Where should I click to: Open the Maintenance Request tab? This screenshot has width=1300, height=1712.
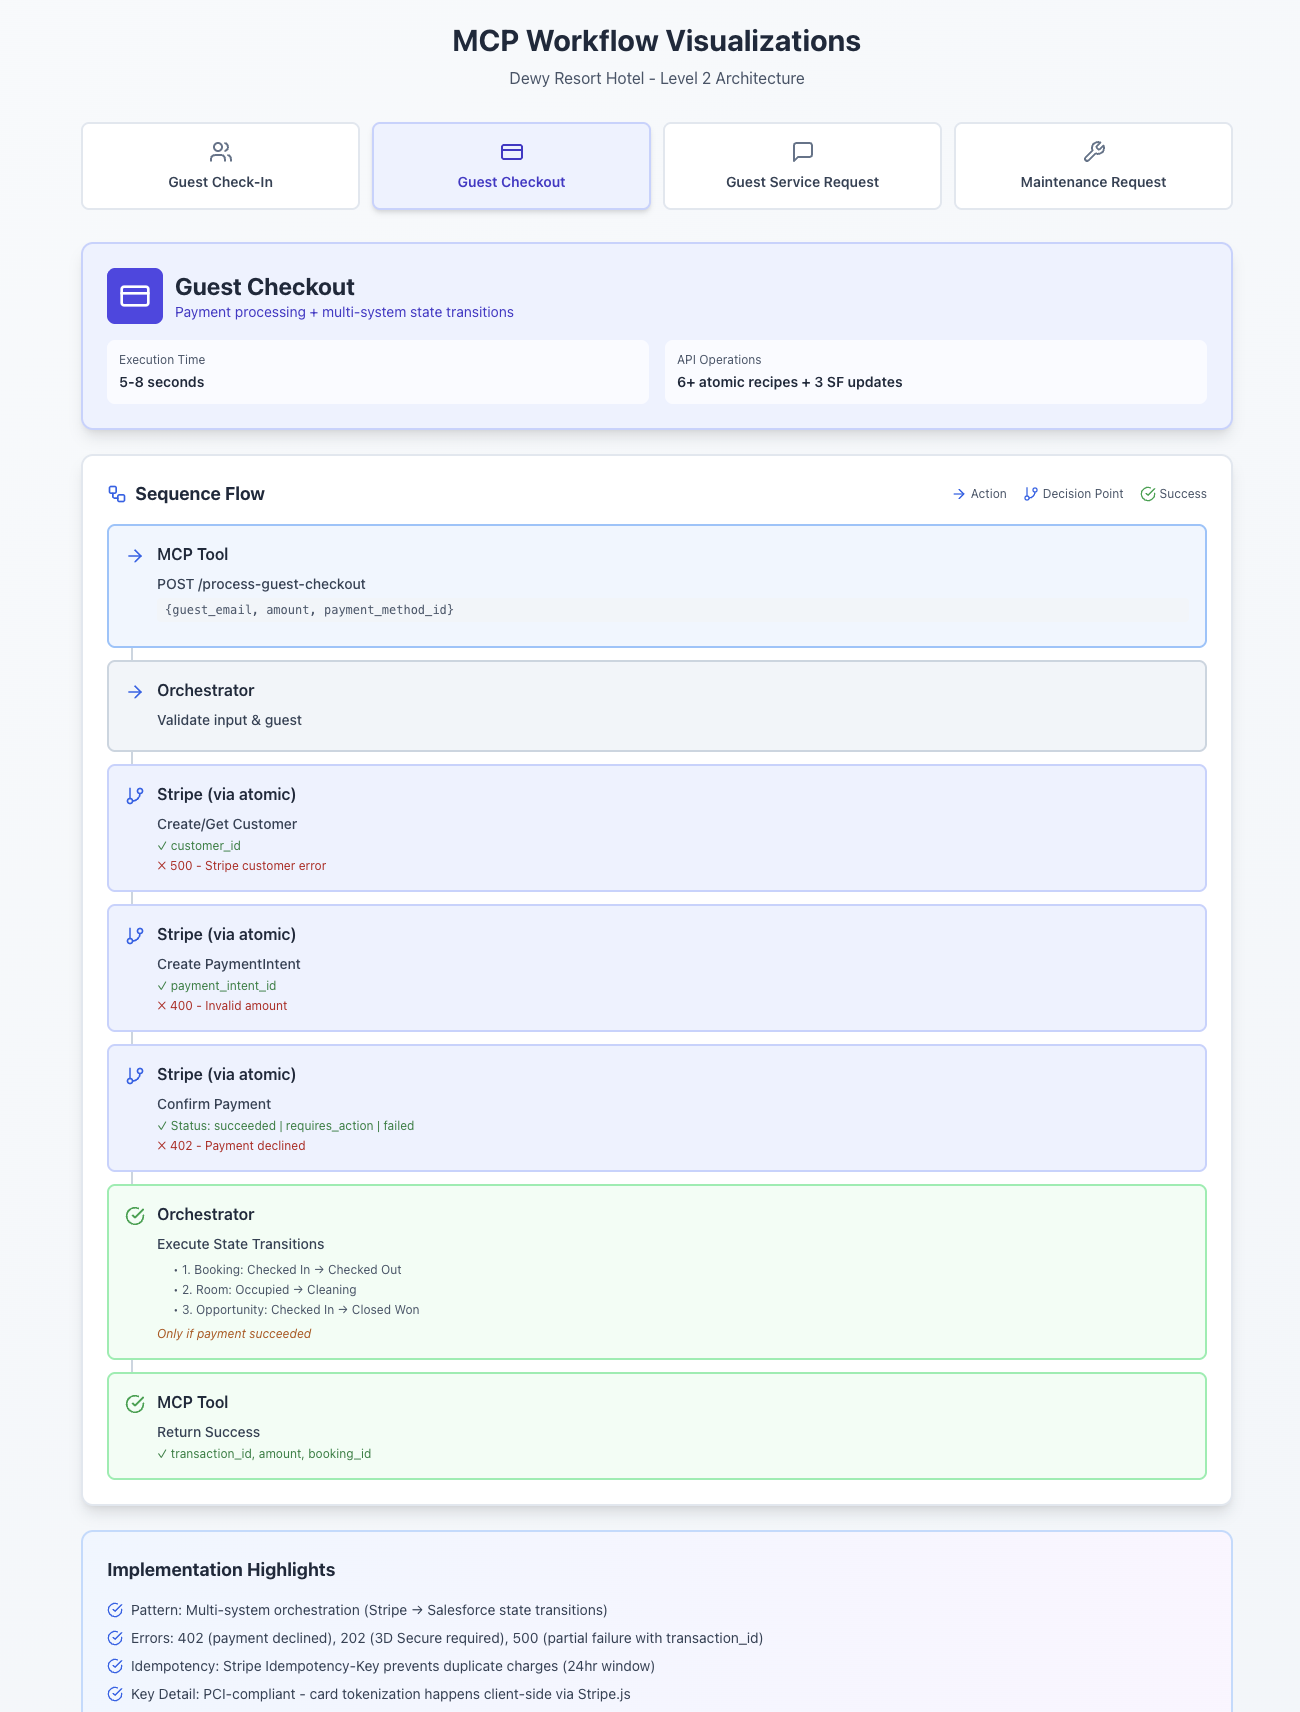pyautogui.click(x=1093, y=167)
